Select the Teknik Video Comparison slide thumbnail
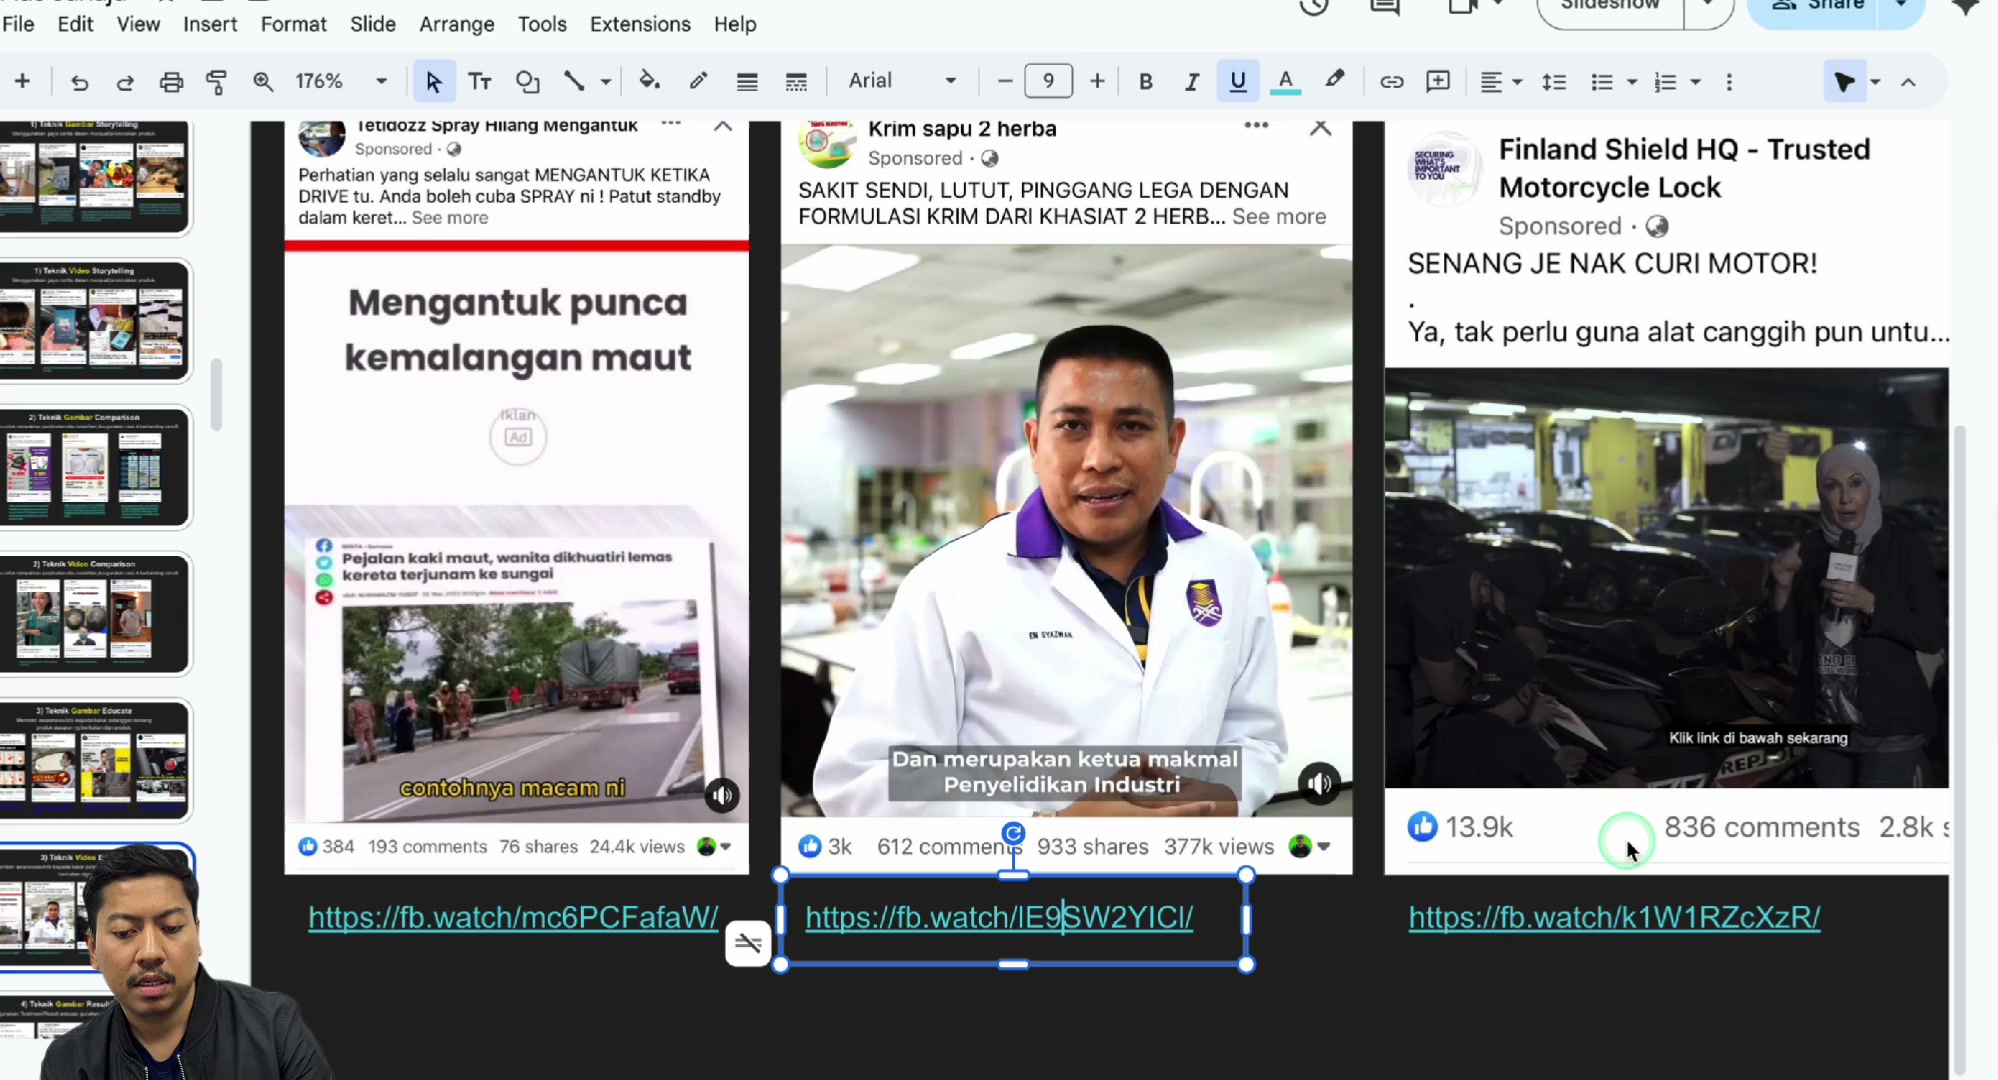The height and width of the screenshot is (1080, 1998). pyautogui.click(x=96, y=614)
